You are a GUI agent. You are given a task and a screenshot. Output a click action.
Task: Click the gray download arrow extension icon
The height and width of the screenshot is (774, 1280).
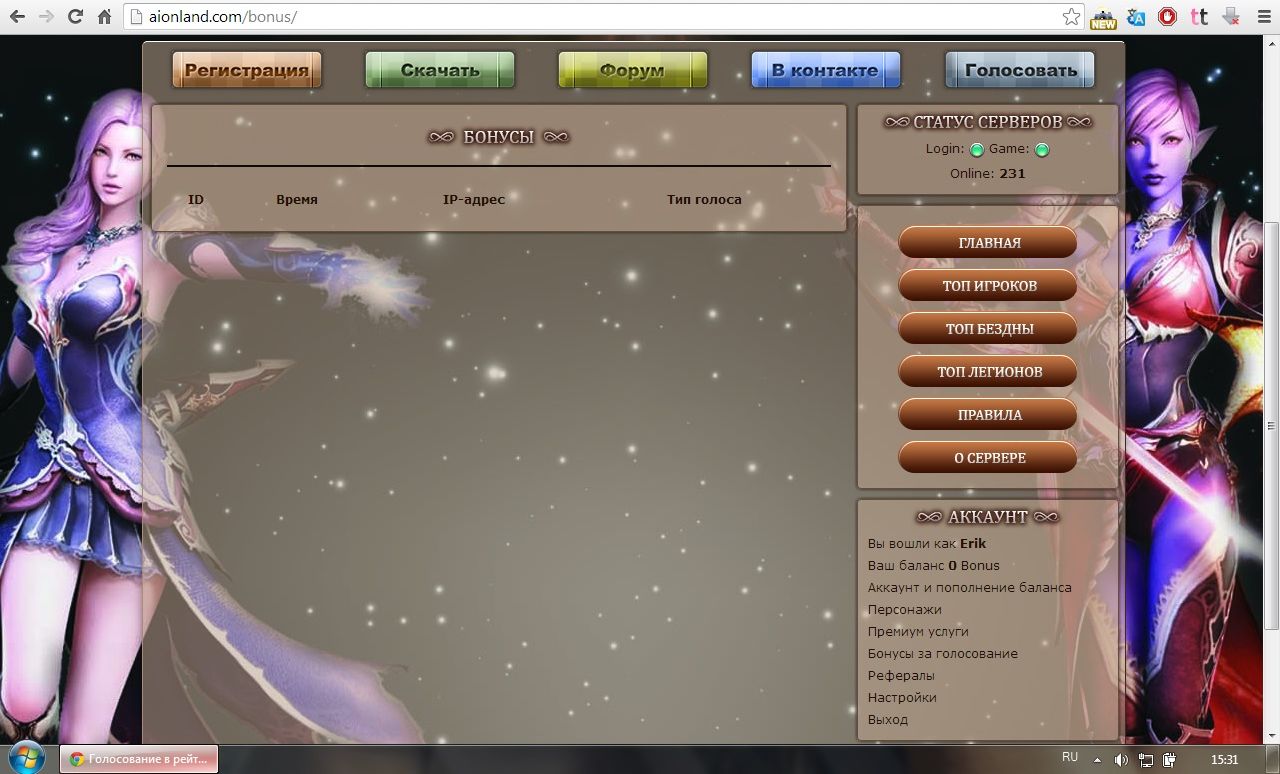coord(1231,17)
